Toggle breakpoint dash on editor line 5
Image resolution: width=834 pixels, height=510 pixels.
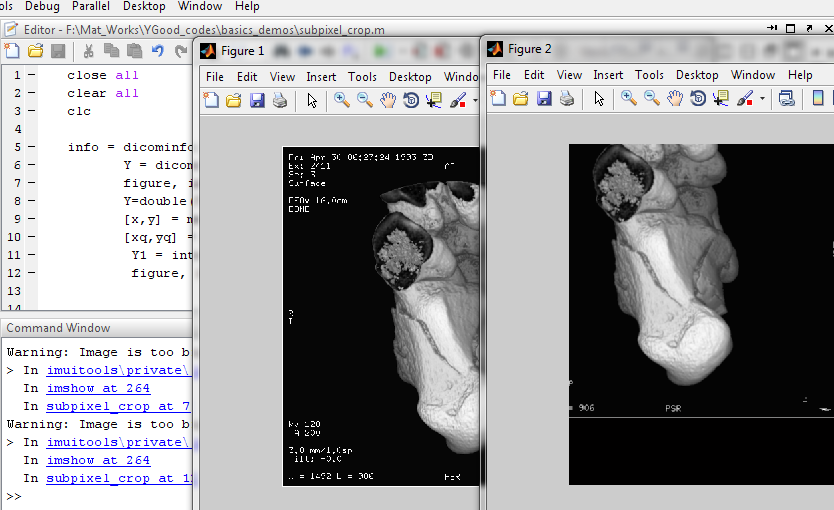[x=31, y=147]
